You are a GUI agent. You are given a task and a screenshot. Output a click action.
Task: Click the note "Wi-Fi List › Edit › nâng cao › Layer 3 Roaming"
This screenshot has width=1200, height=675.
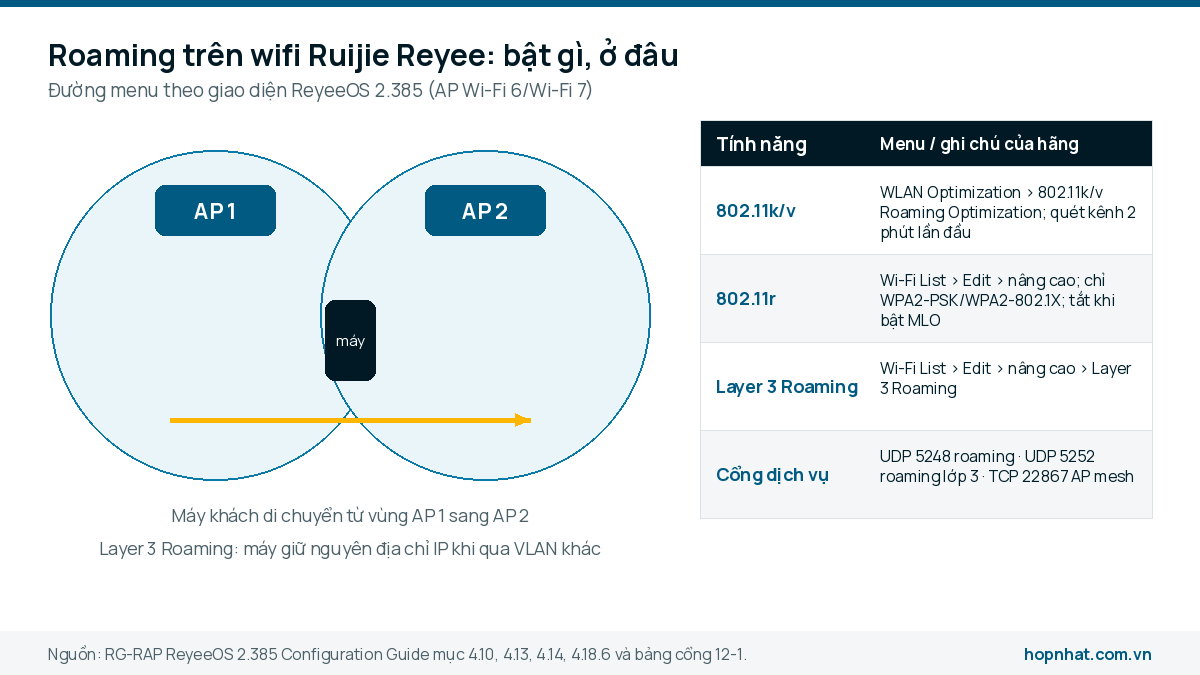pos(1006,378)
